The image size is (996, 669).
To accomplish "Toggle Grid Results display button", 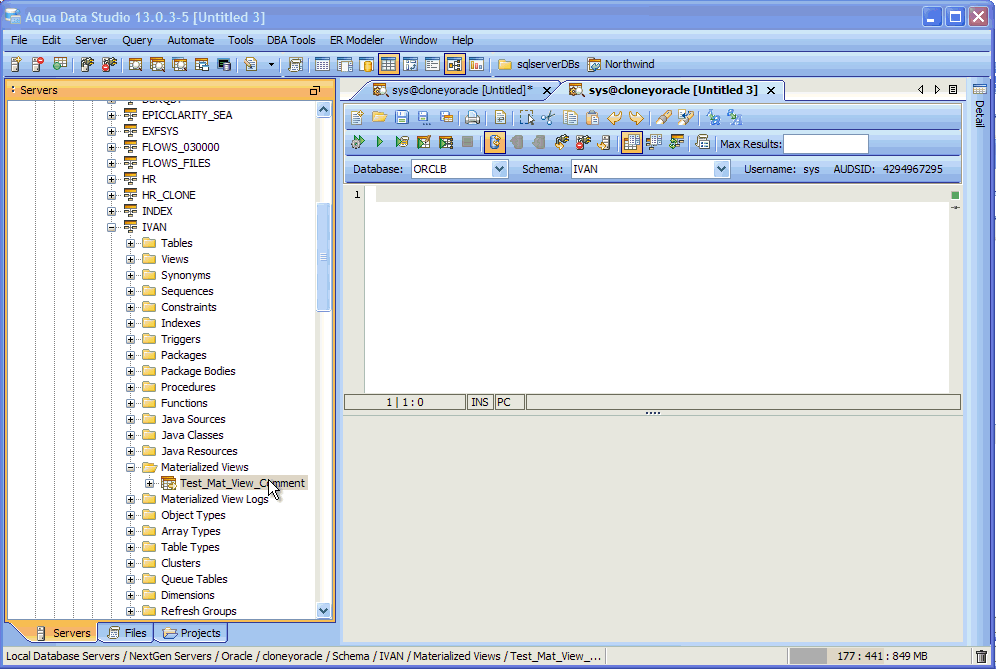I will 631,142.
